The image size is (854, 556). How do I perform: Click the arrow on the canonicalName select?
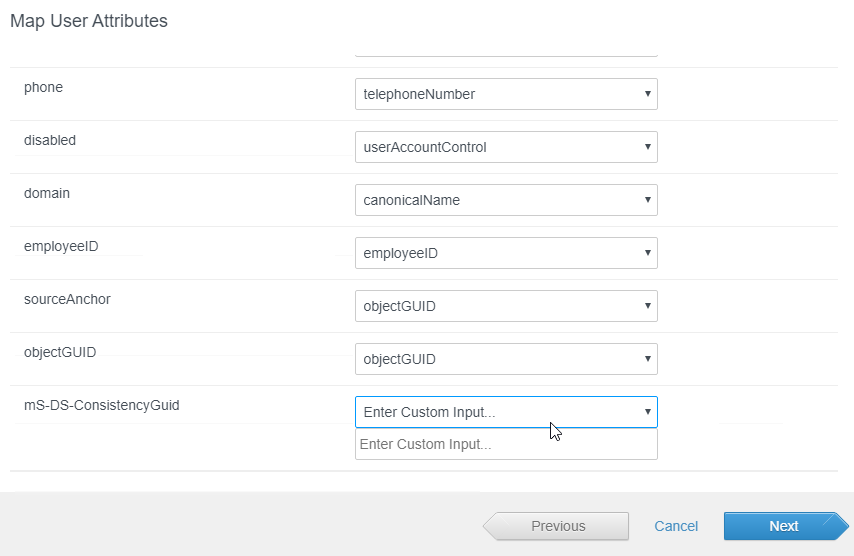(x=648, y=200)
